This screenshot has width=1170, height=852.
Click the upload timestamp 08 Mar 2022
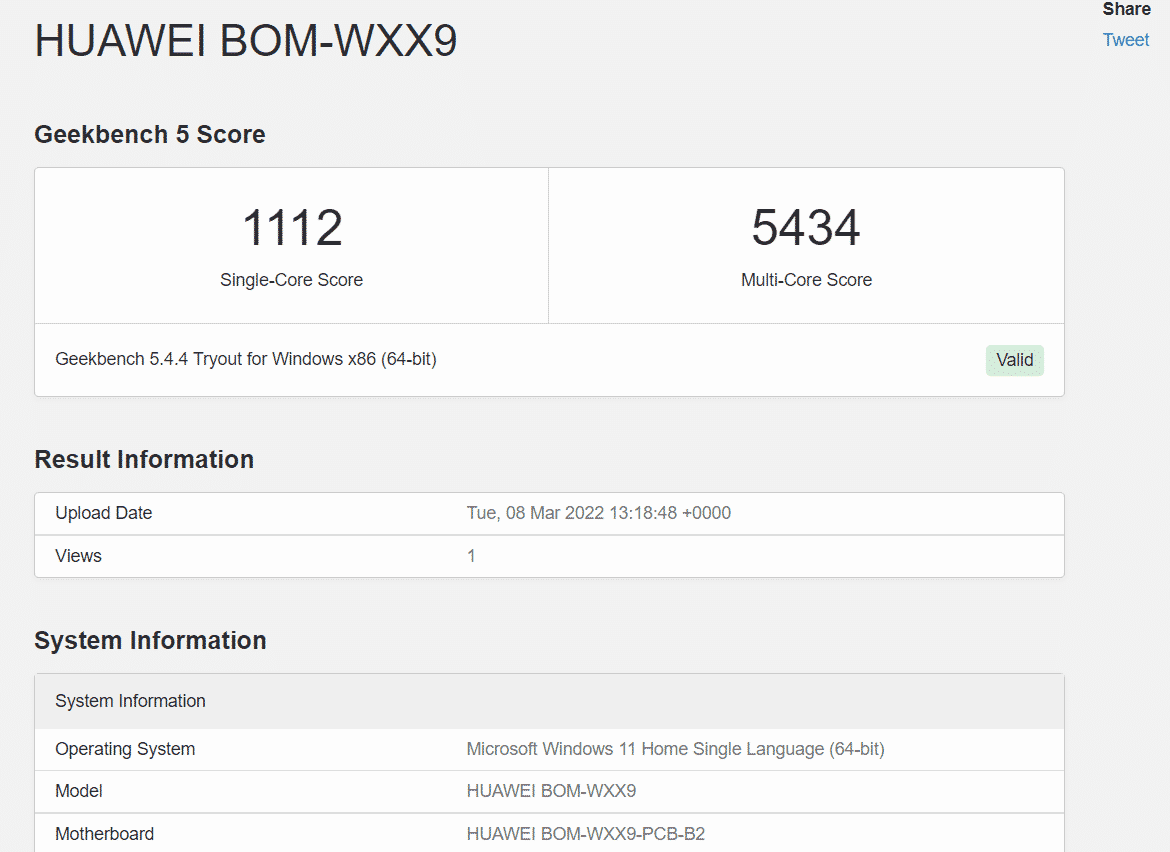(x=598, y=513)
